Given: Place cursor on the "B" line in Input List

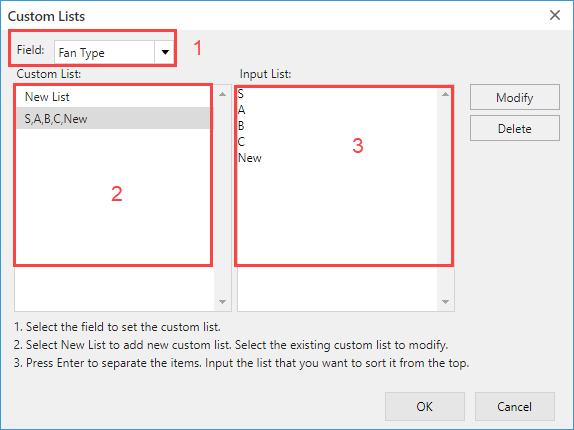Looking at the screenshot, I should 241,126.
